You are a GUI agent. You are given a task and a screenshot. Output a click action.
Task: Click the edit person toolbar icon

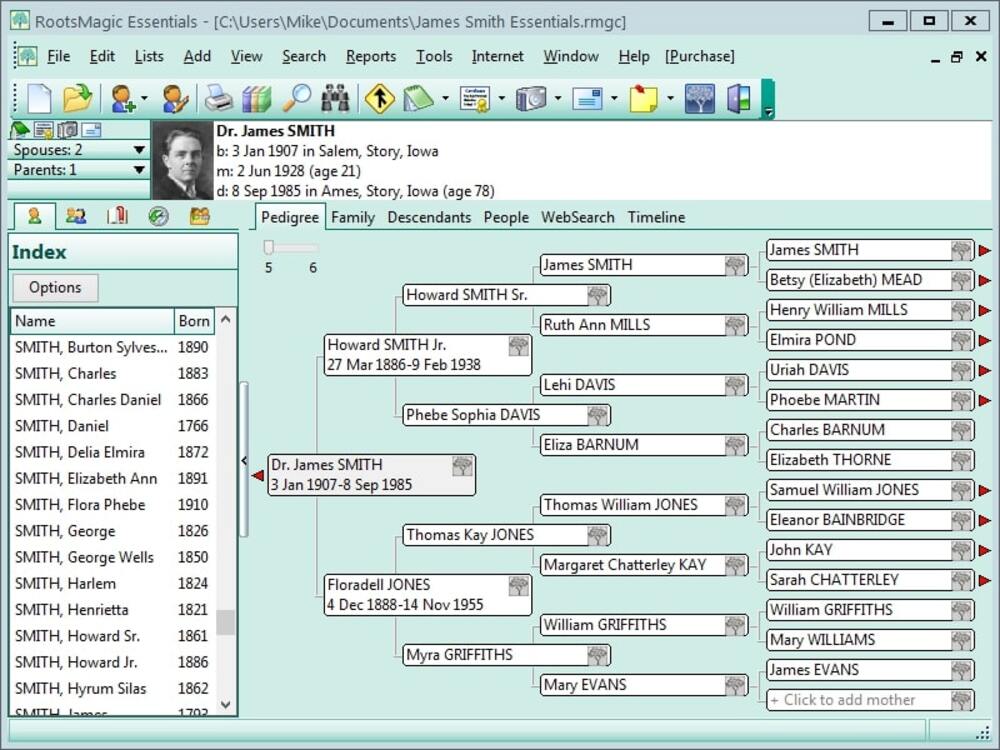176,98
